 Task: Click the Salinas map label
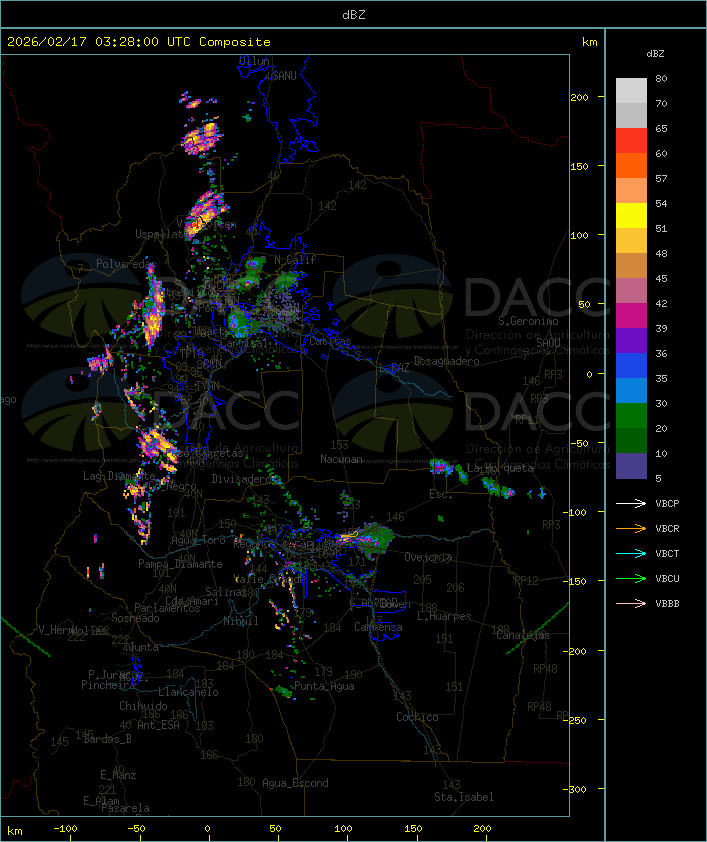click(227, 591)
